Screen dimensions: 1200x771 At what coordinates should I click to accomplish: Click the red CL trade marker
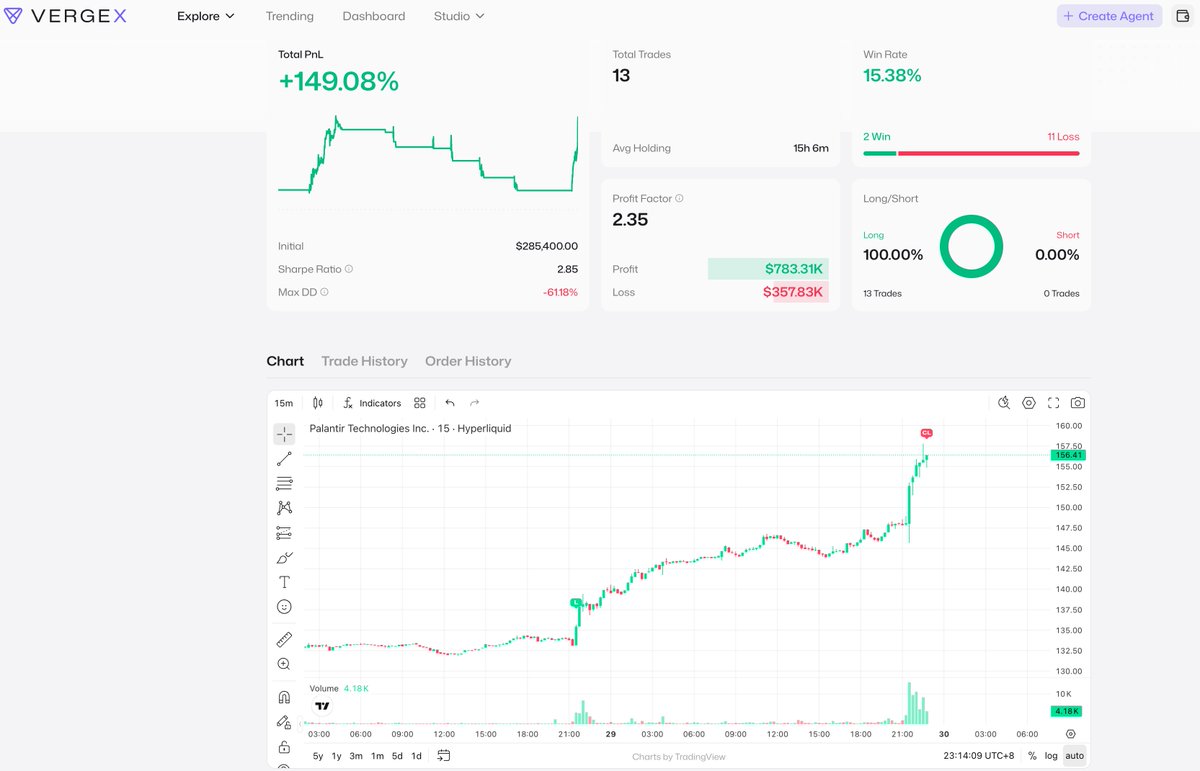tap(926, 433)
